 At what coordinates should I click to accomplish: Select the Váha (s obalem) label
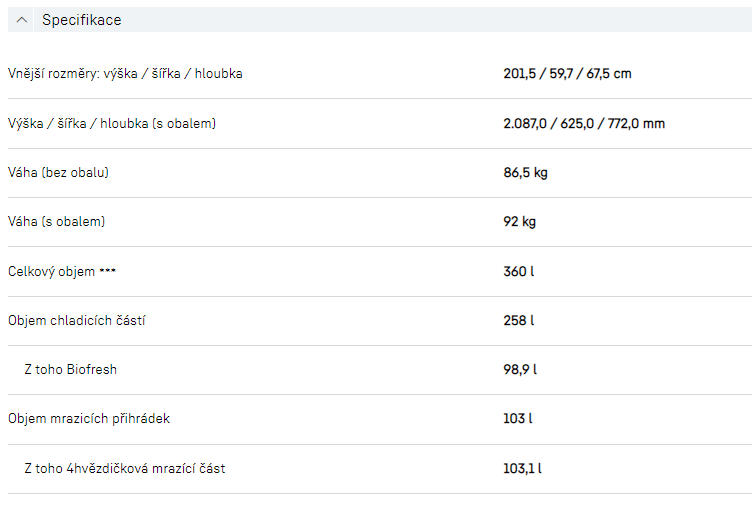coord(56,222)
